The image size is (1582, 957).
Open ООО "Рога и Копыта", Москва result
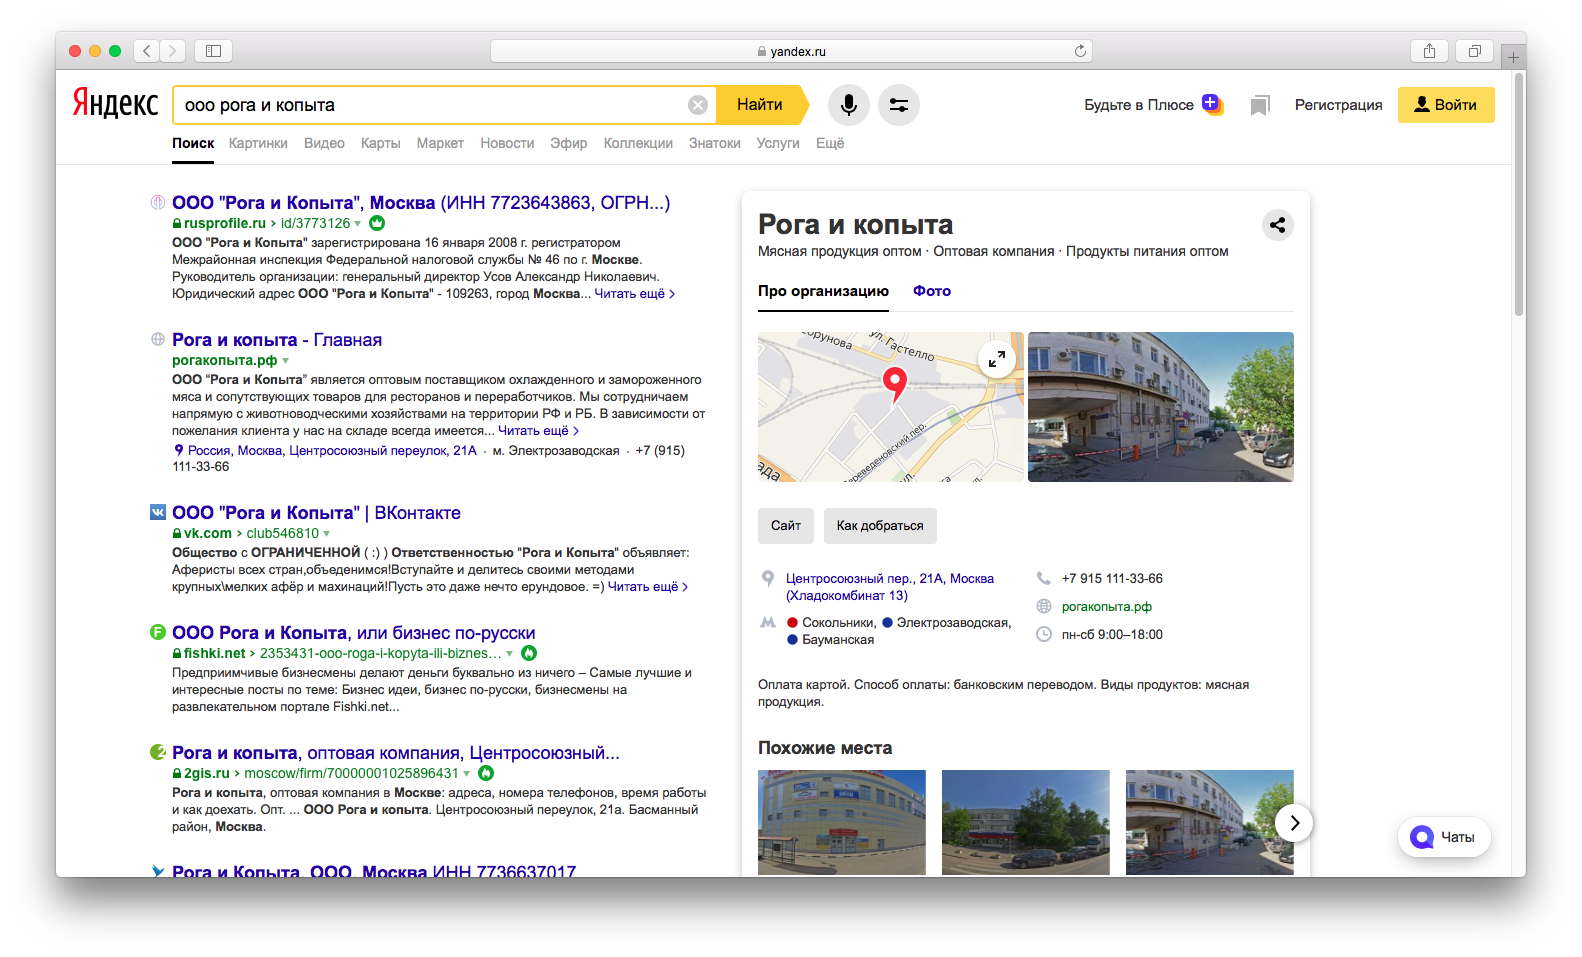click(x=421, y=203)
